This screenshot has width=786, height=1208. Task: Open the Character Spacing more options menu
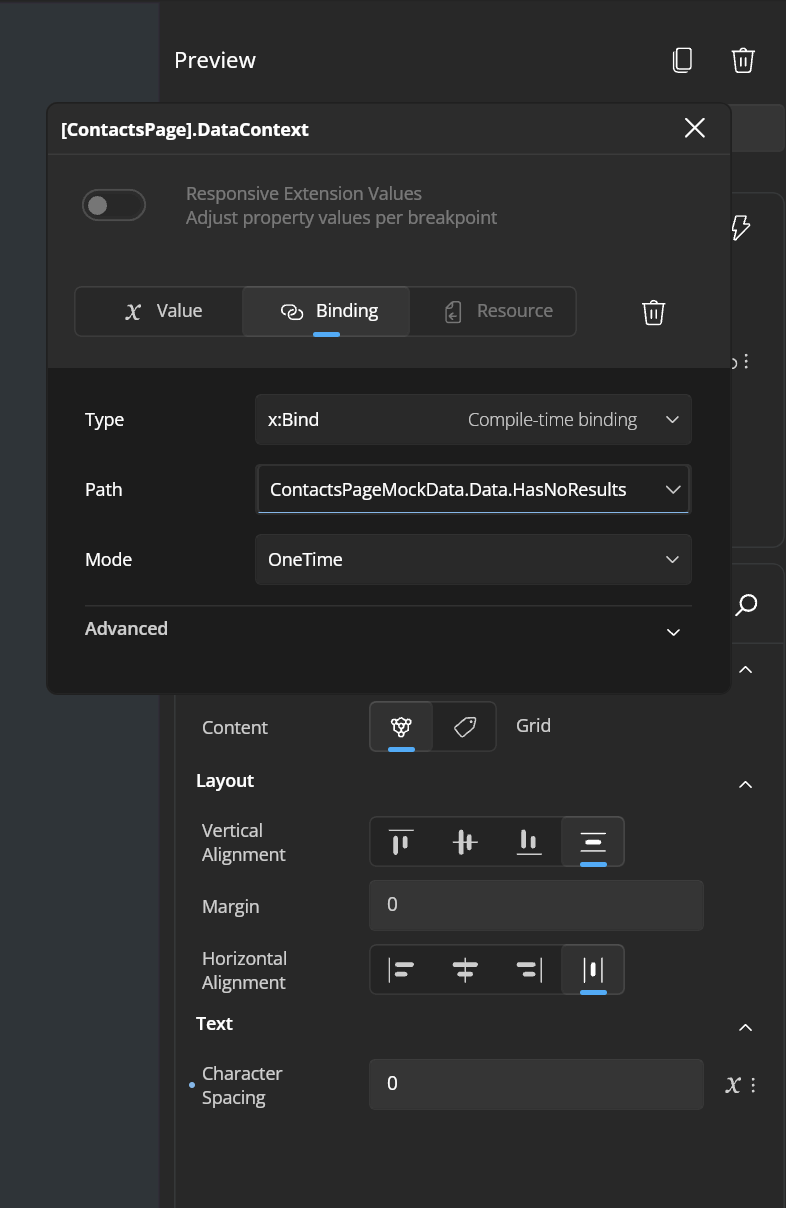coord(753,1085)
